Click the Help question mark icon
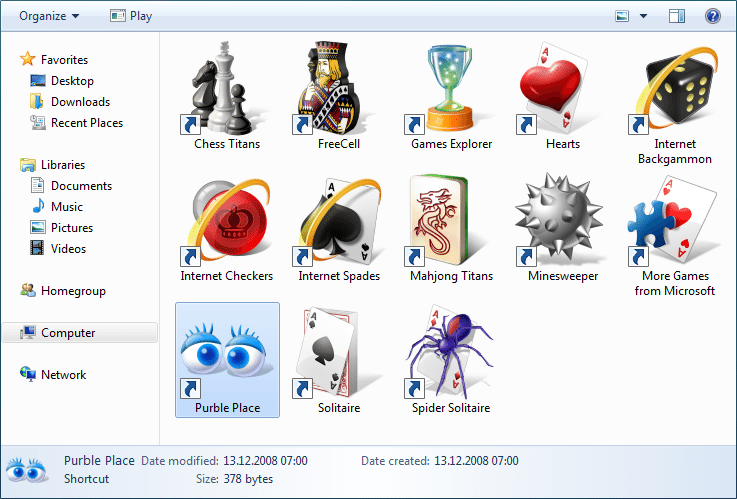The height and width of the screenshot is (499, 737). click(713, 16)
